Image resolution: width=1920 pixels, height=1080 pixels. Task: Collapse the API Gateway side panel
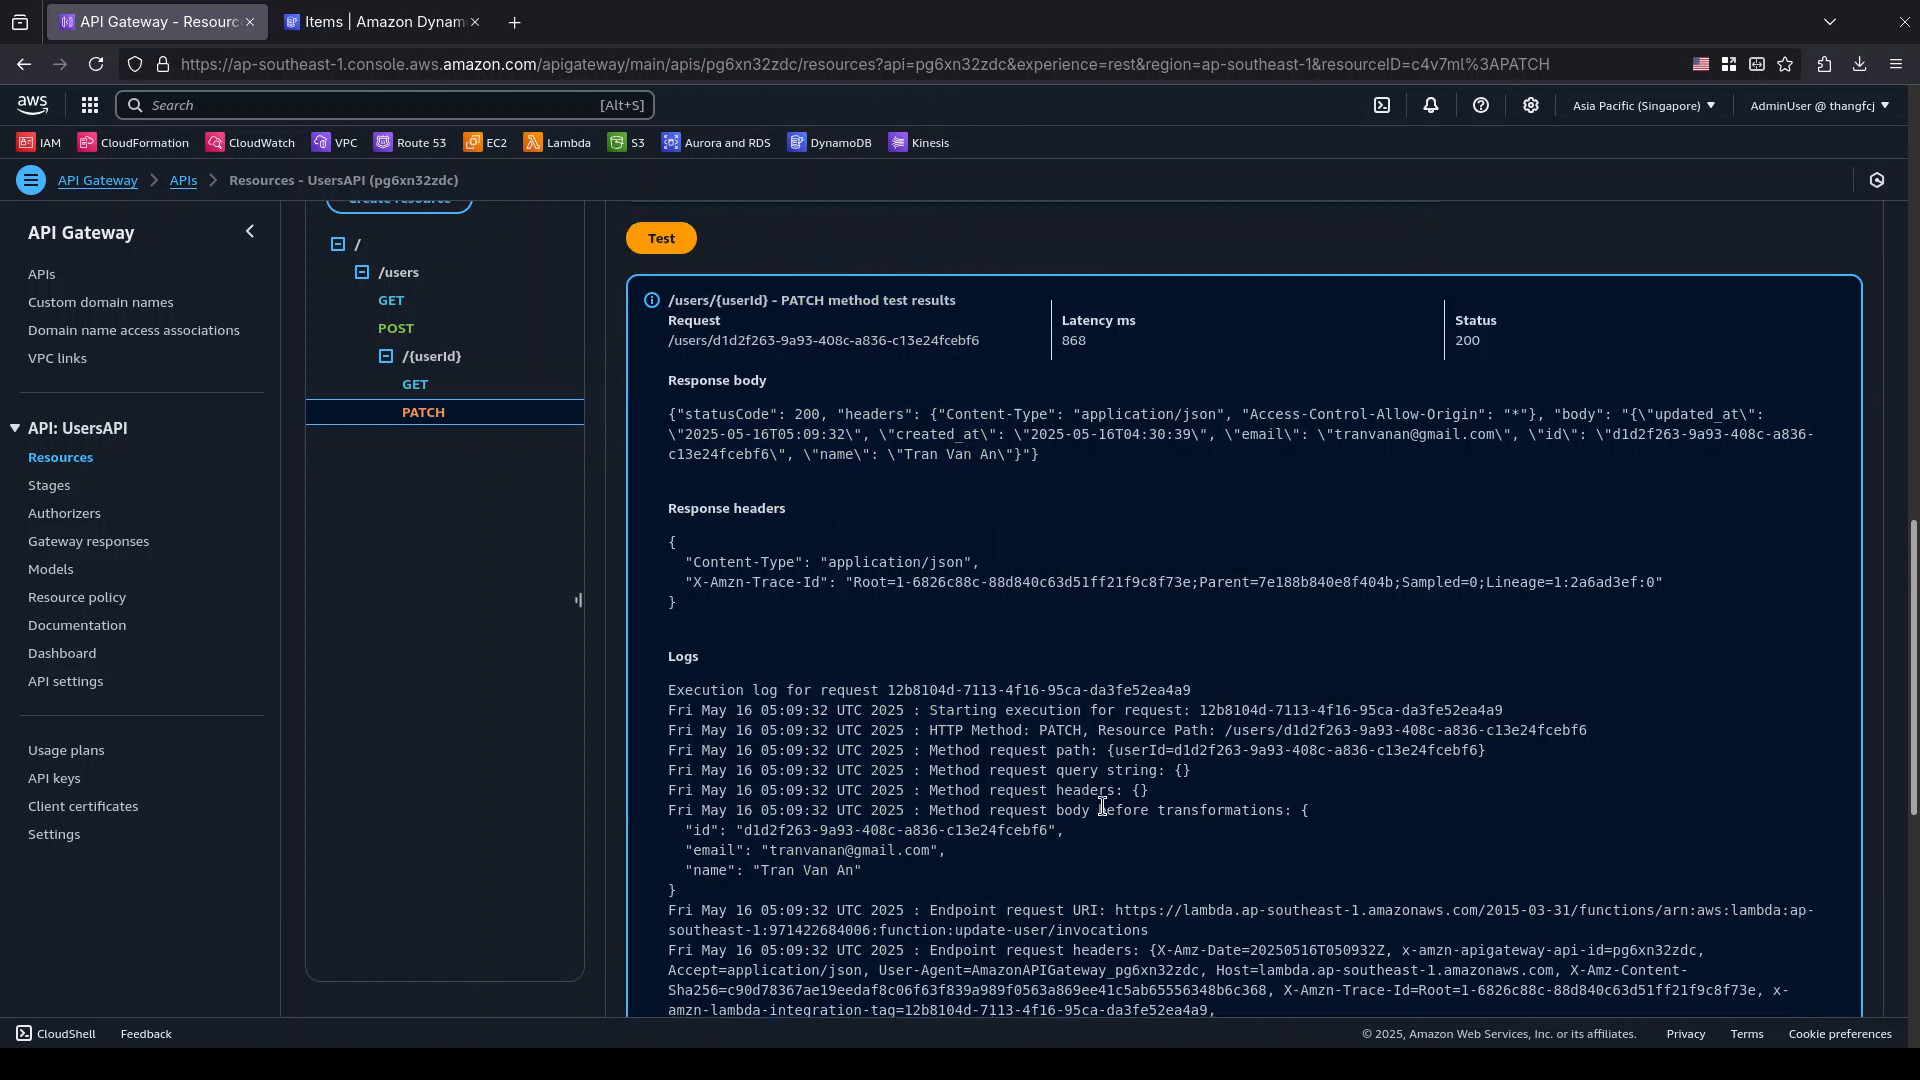coord(250,232)
